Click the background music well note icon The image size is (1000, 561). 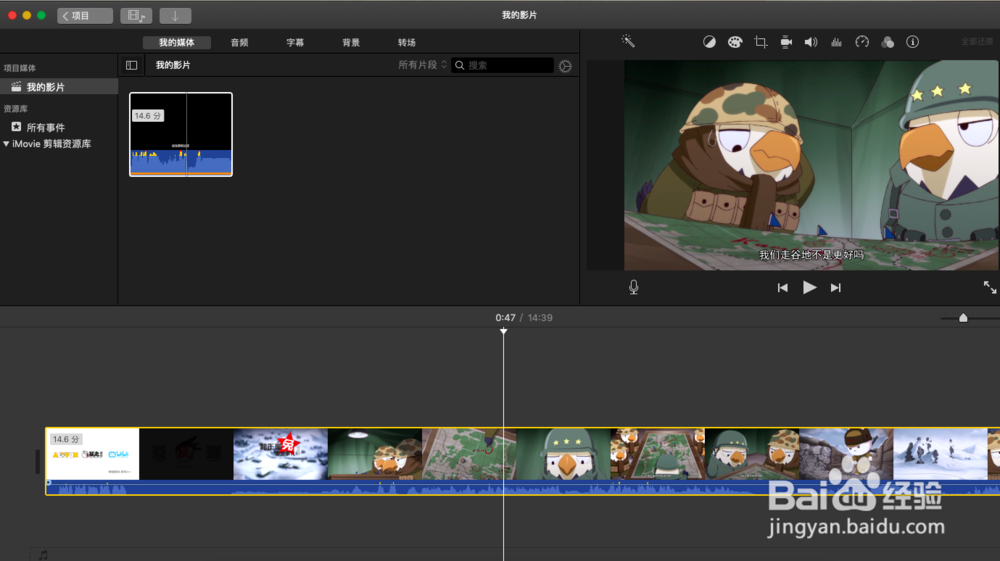coord(43,555)
